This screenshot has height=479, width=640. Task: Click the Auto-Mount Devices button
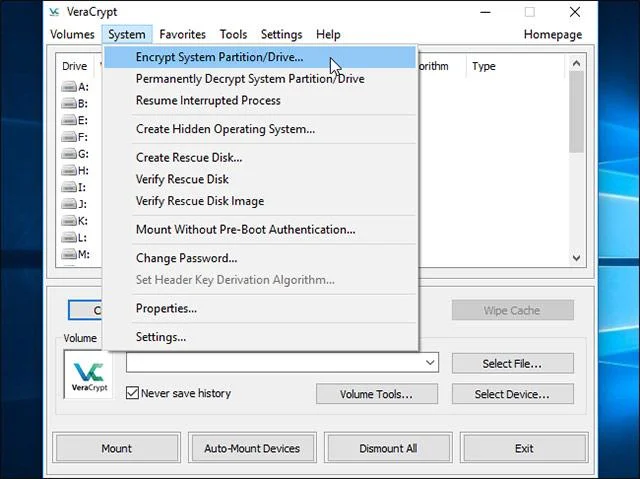point(252,448)
